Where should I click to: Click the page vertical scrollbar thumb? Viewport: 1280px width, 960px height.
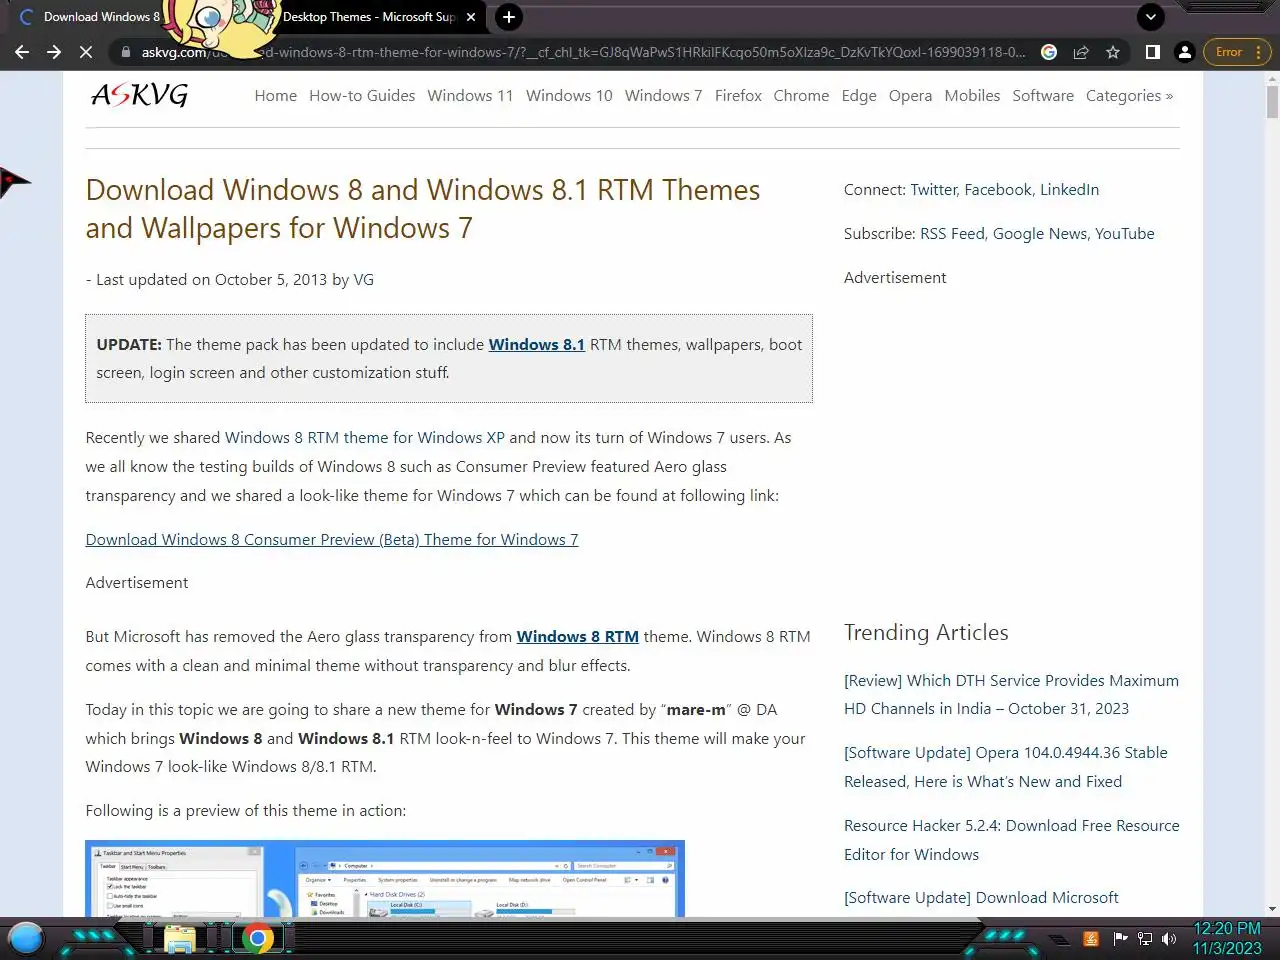point(1272,102)
